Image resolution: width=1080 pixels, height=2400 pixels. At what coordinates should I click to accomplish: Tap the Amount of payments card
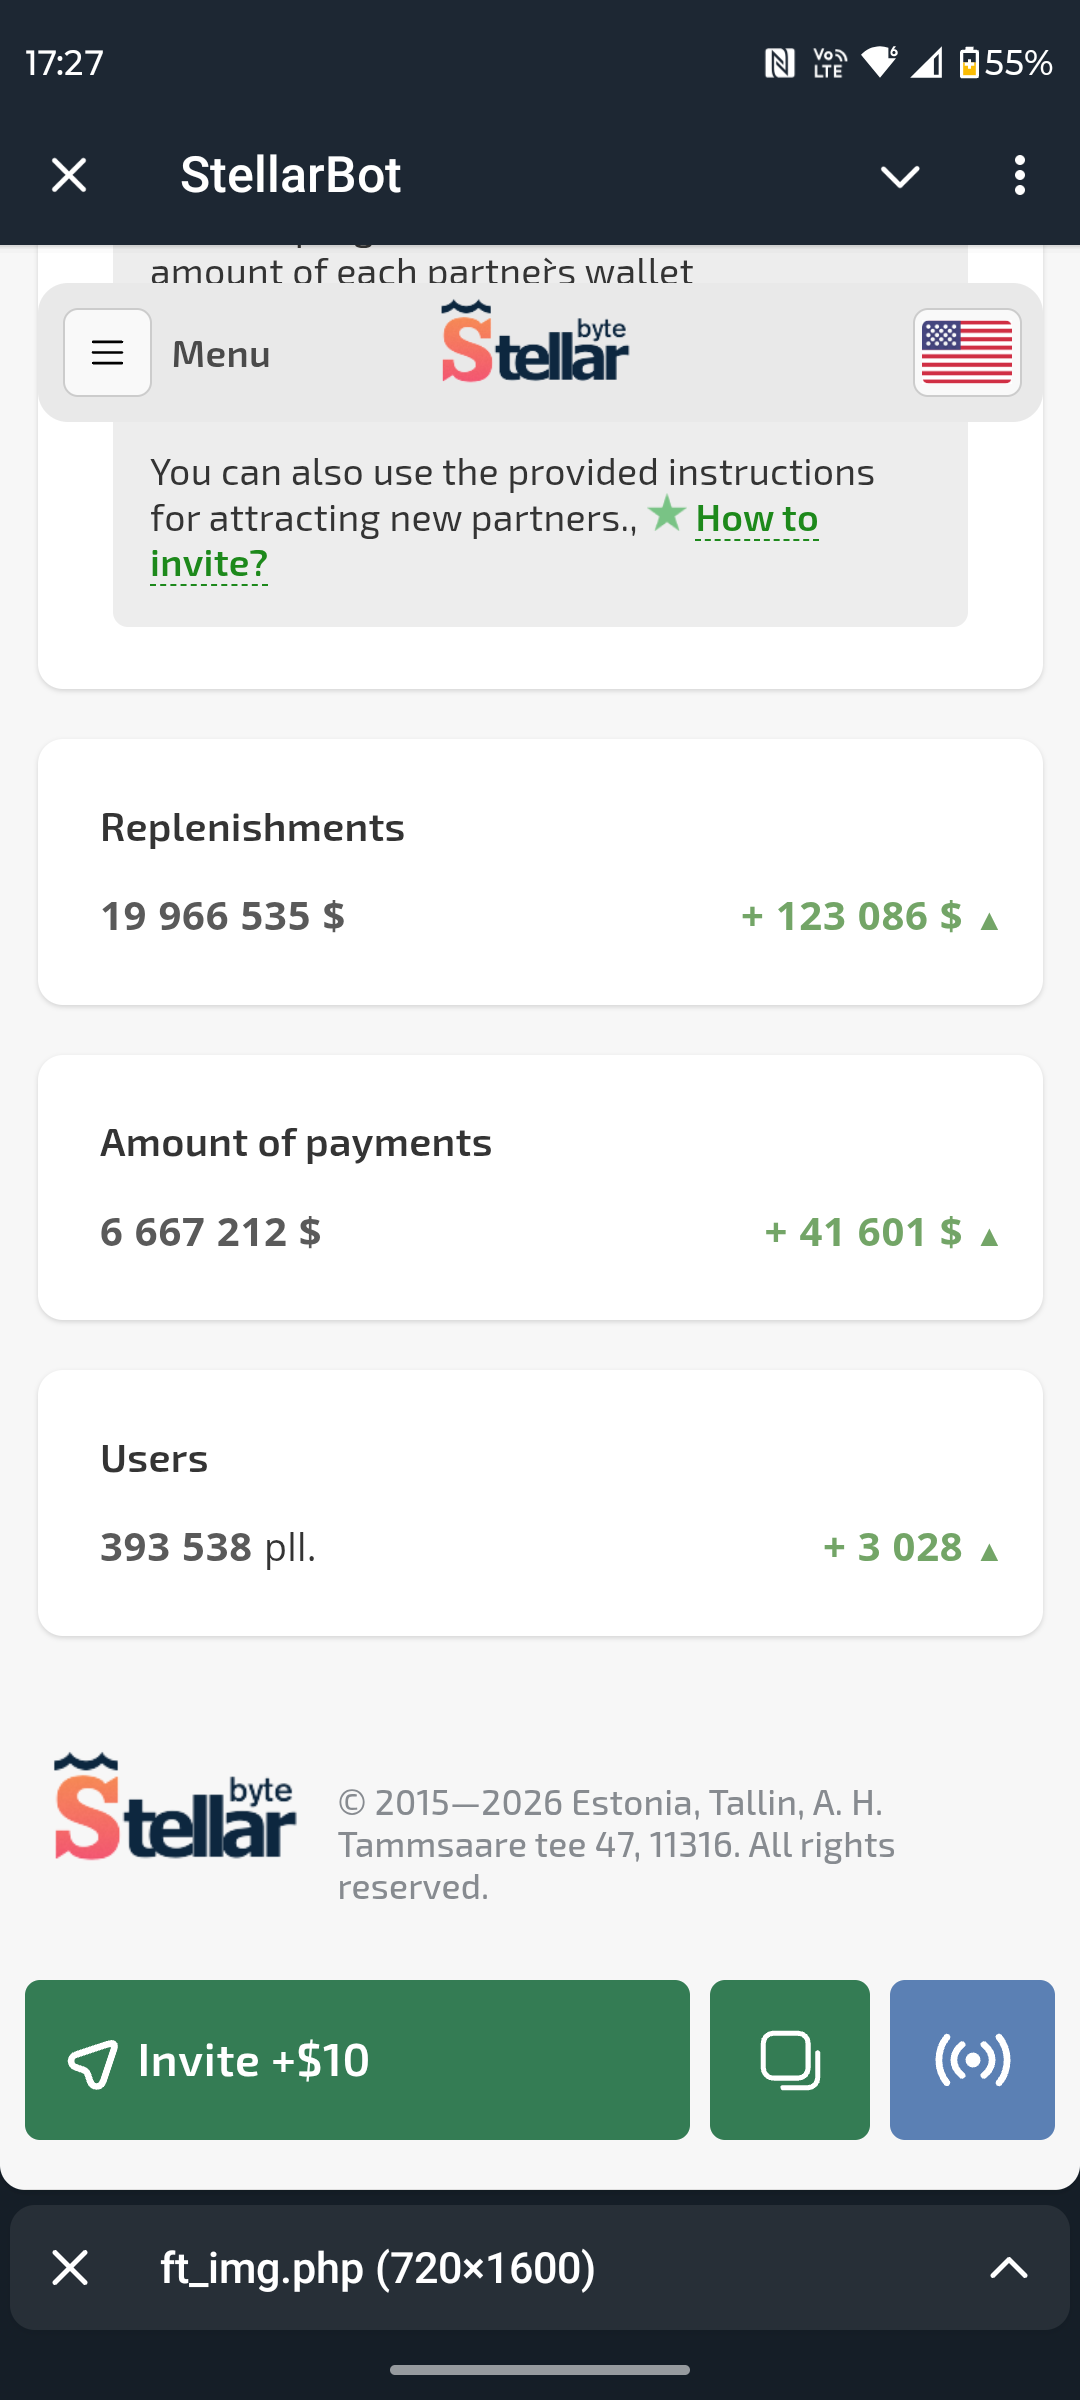click(540, 1187)
